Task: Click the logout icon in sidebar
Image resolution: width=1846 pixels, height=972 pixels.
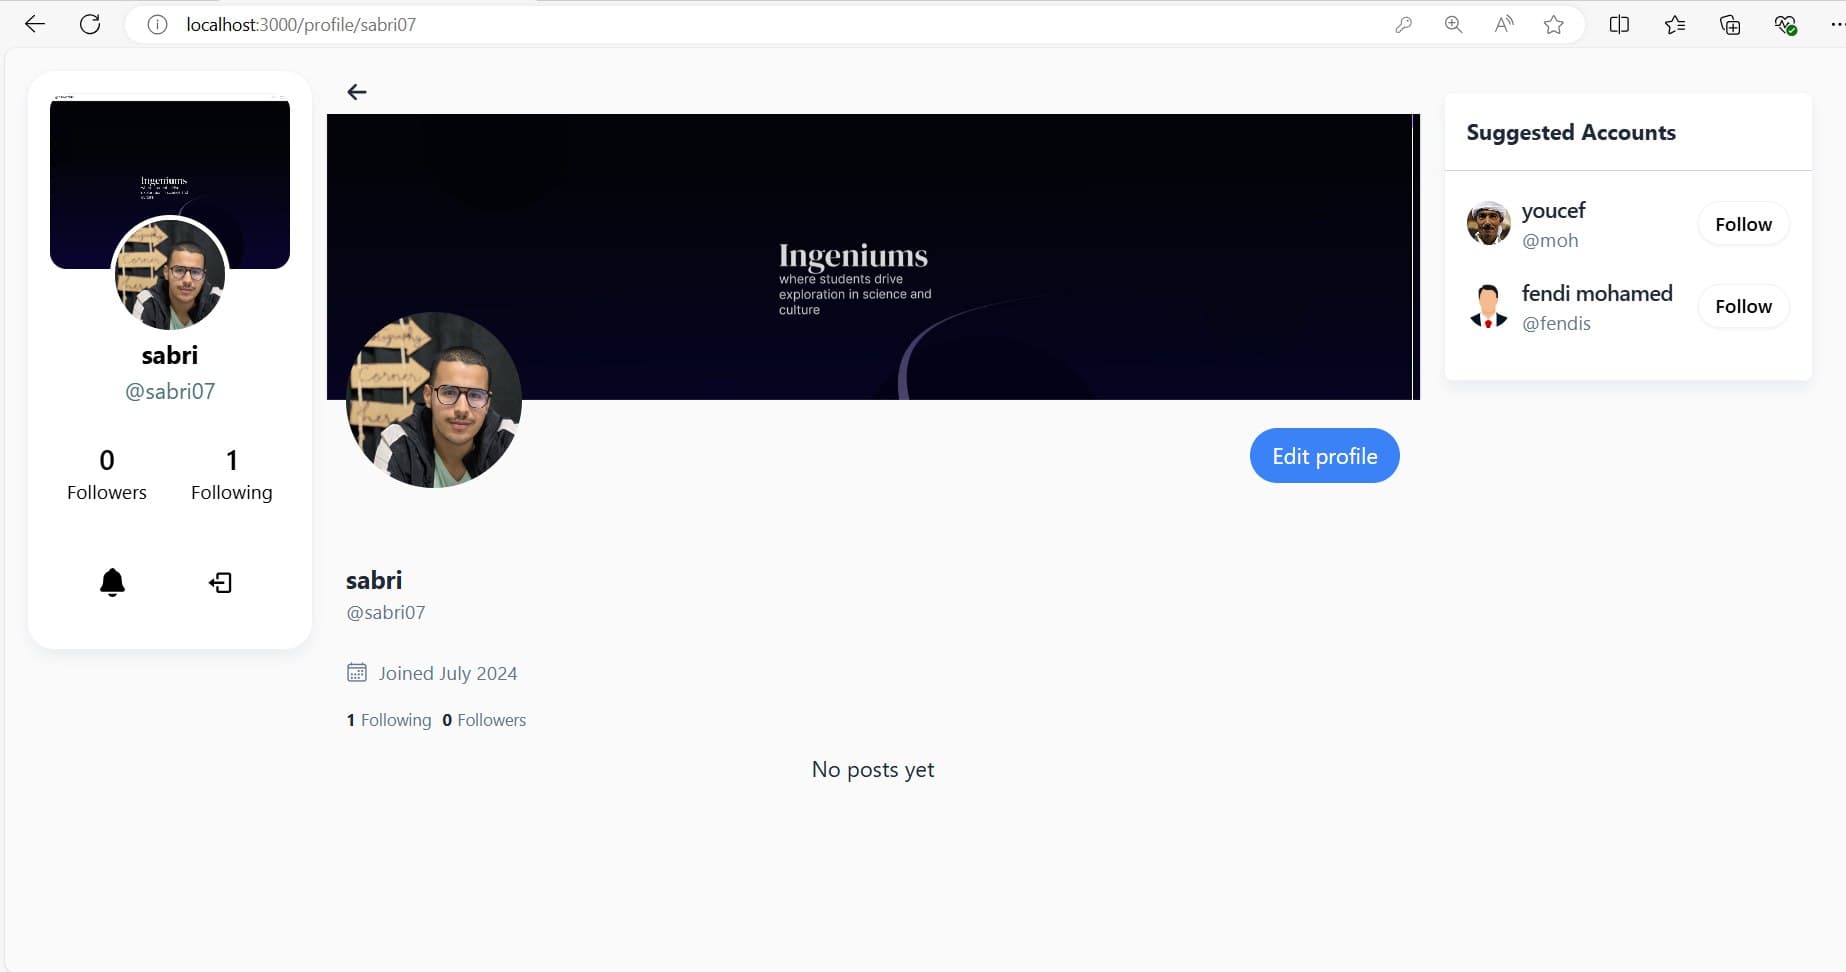Action: point(220,582)
